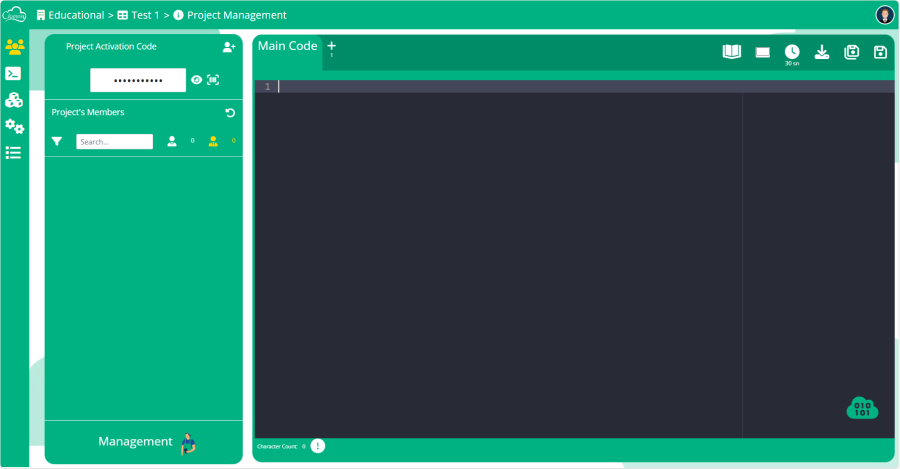900x469 pixels.
Task: Click the yellow member count icon
Action: pyautogui.click(x=213, y=141)
